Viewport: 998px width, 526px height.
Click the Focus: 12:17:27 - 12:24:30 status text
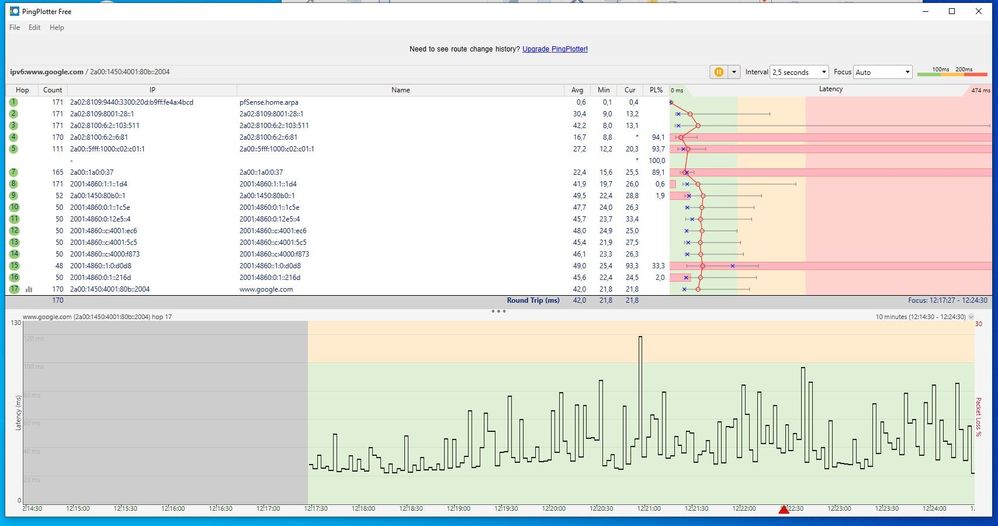(948, 300)
